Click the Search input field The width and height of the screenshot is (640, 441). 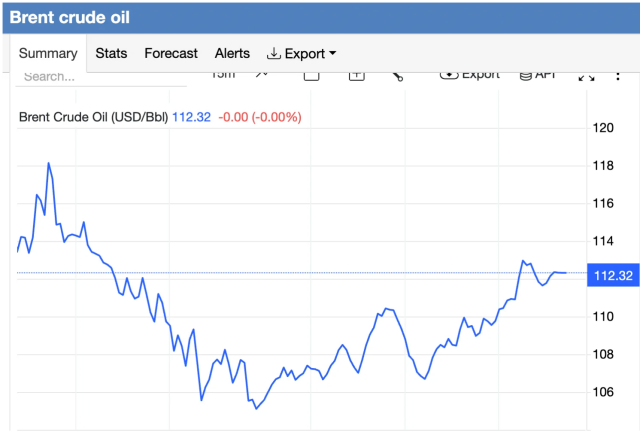coord(50,76)
